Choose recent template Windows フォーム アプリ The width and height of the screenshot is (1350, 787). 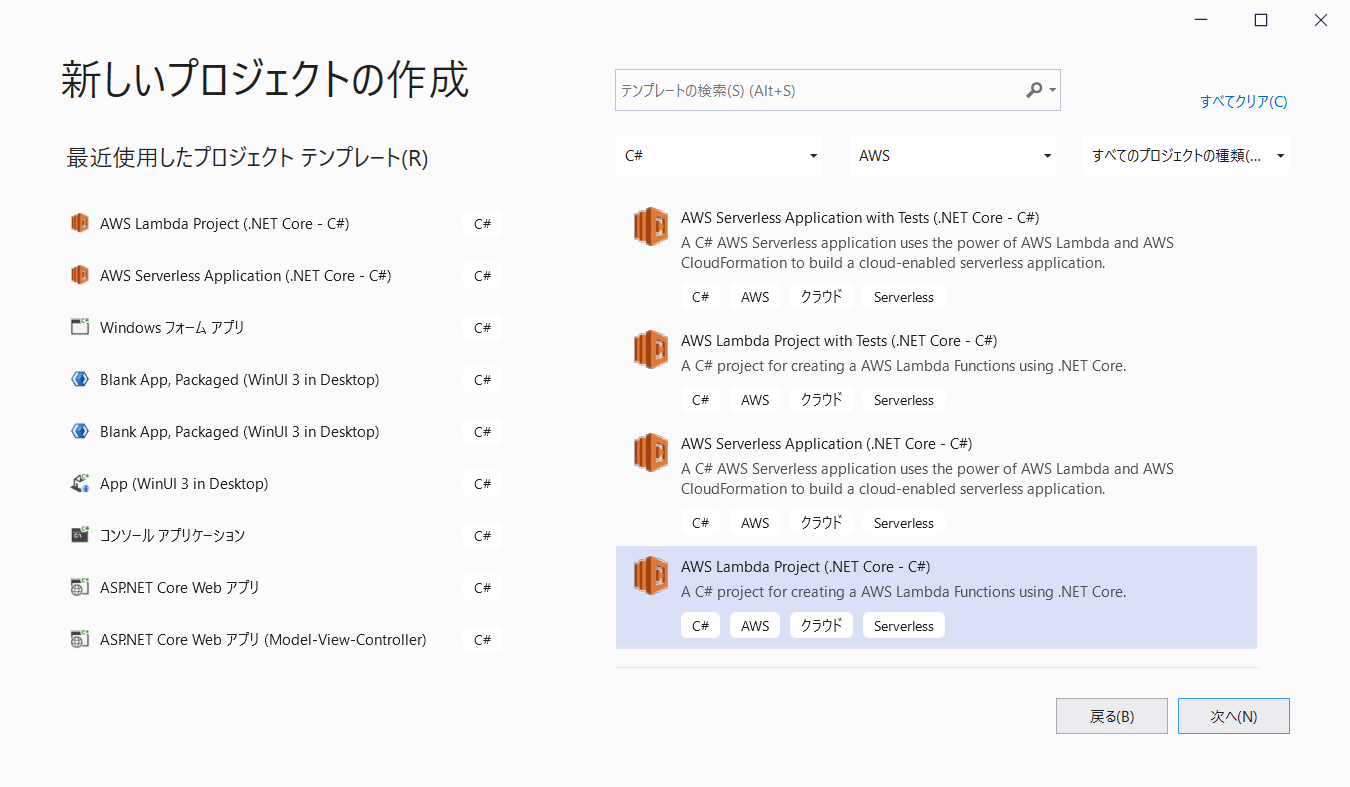285,327
